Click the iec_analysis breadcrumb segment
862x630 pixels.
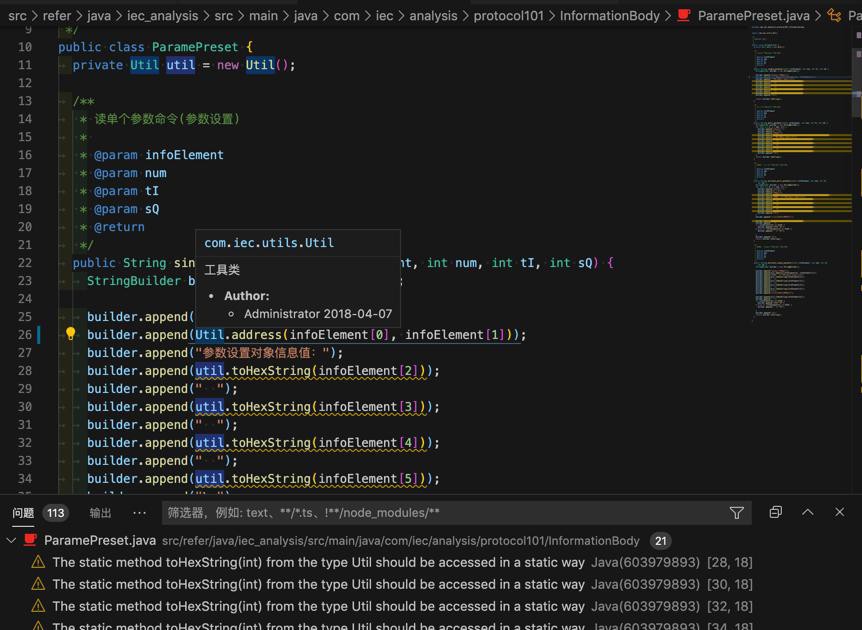point(161,16)
